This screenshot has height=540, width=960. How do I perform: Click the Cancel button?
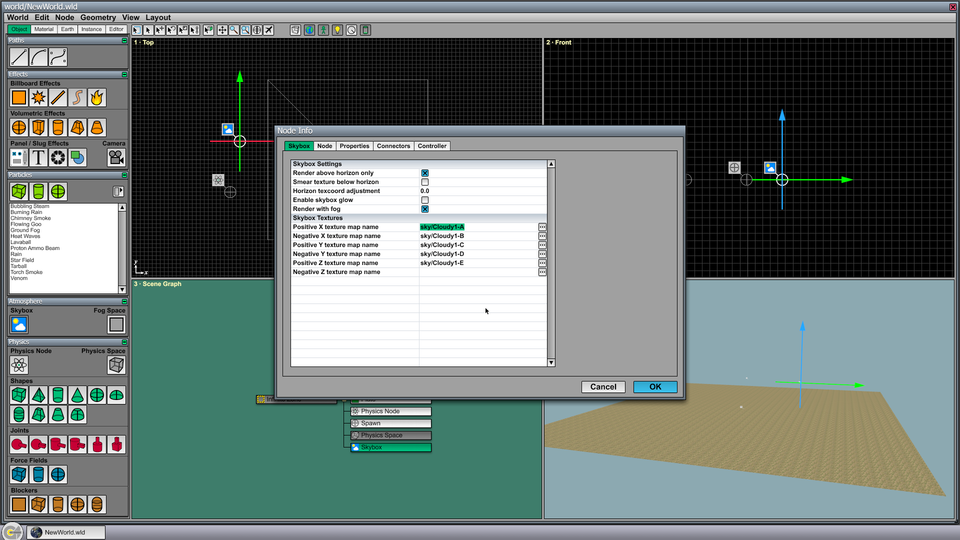click(603, 387)
